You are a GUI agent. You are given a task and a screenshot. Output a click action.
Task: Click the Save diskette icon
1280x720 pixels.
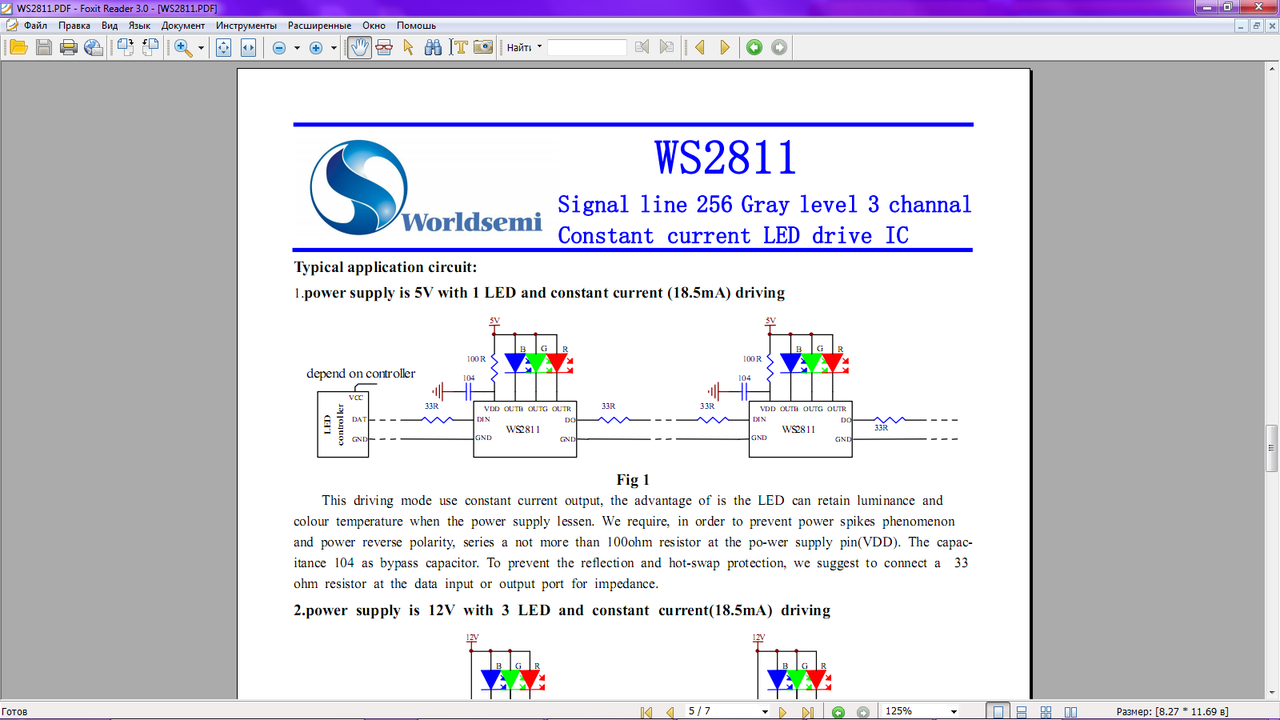pos(44,47)
